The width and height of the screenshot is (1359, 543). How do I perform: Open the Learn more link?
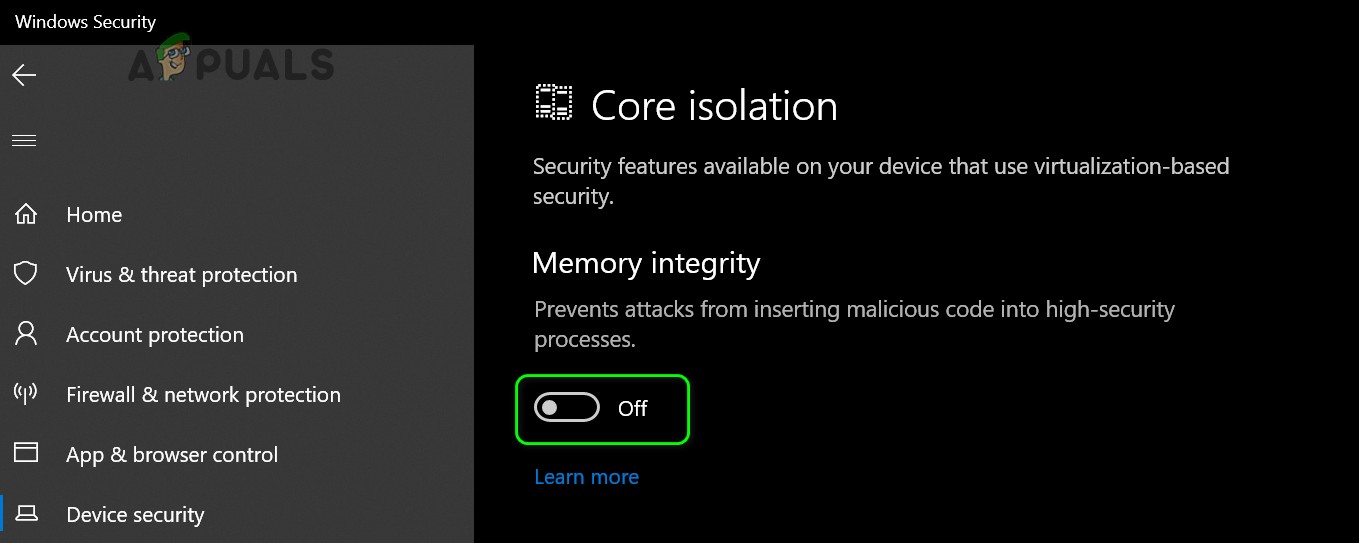pyautogui.click(x=586, y=477)
